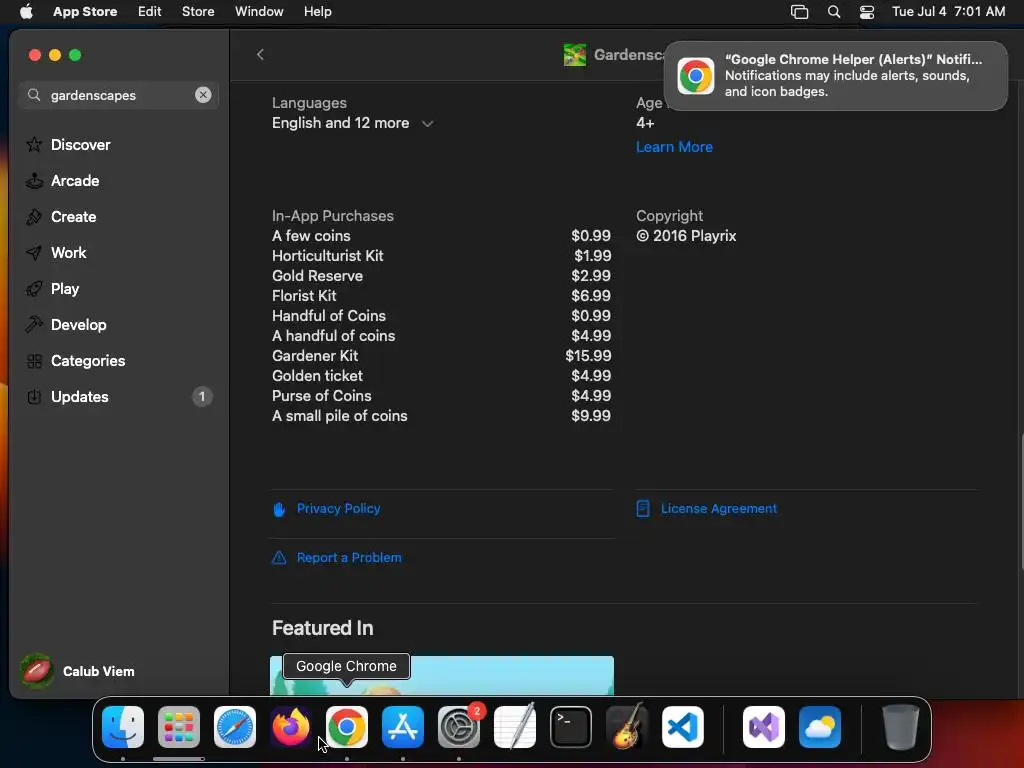Viewport: 1024px width, 768px height.
Task: Go to Arcade in sidebar
Action: [x=118, y=180]
